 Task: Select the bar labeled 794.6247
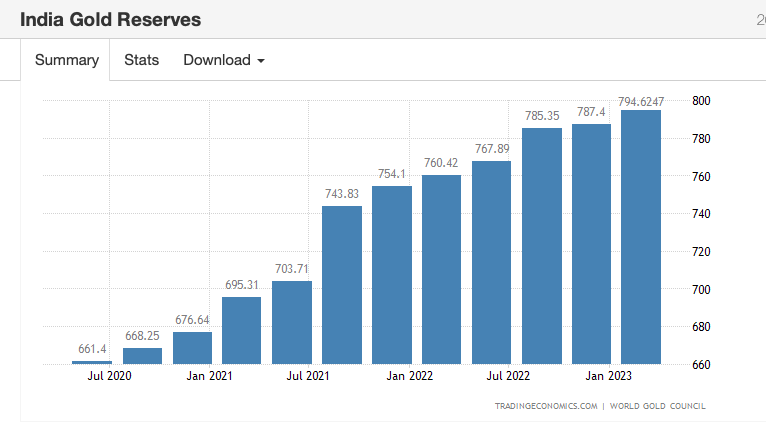click(641, 237)
